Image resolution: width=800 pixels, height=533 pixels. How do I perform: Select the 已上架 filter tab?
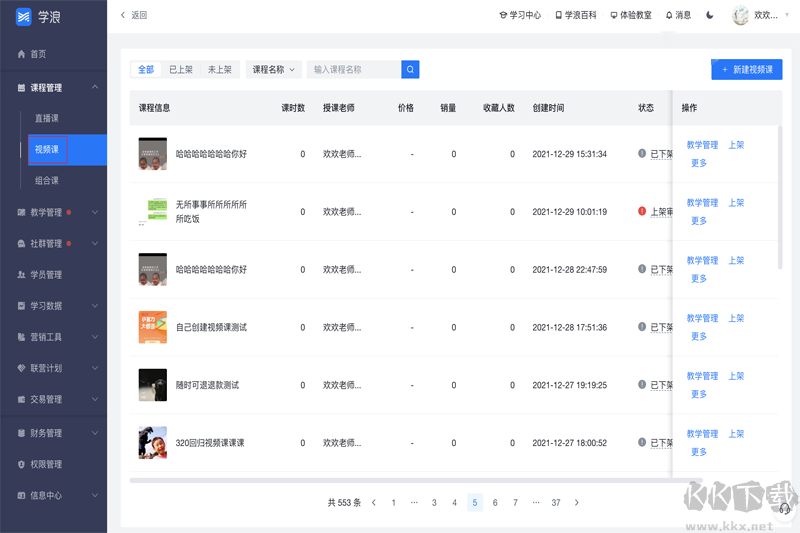click(180, 70)
